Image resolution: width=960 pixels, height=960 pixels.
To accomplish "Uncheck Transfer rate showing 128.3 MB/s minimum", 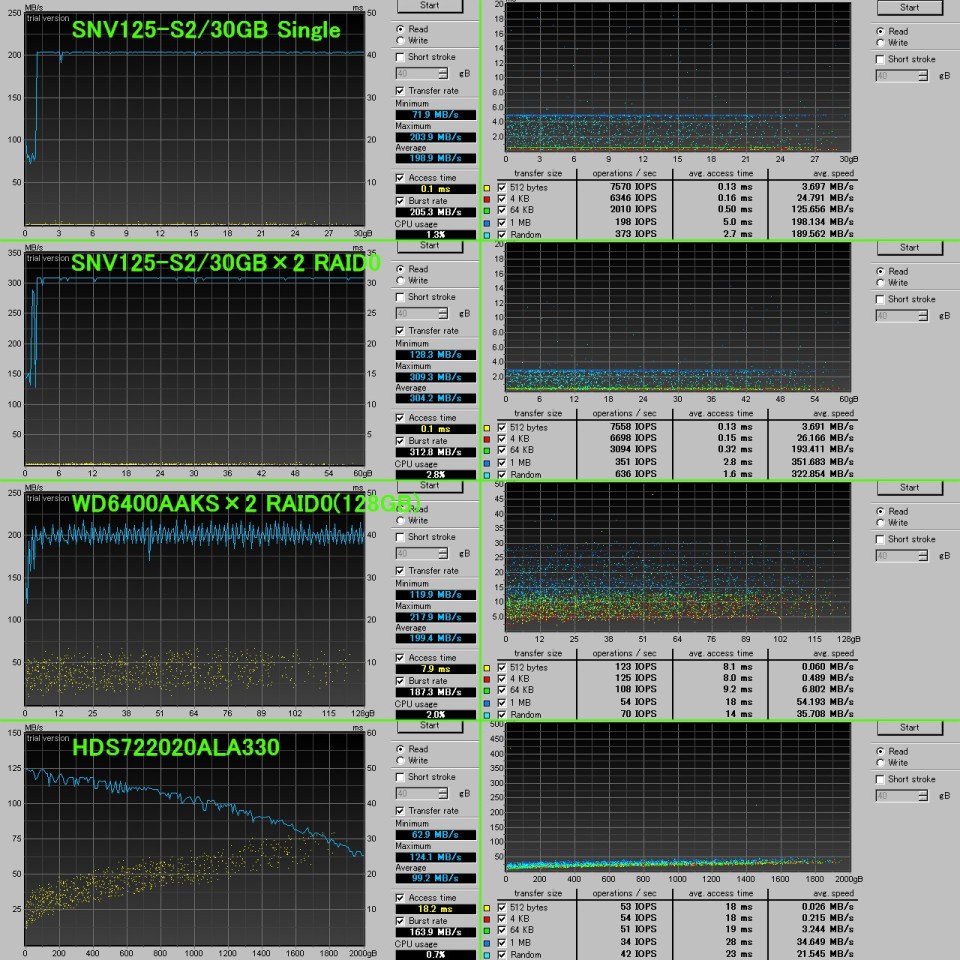I will tap(400, 331).
